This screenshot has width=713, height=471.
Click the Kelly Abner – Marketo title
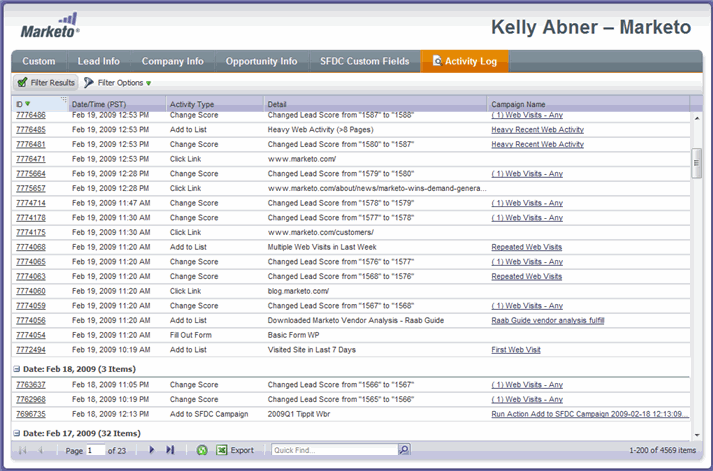[591, 27]
